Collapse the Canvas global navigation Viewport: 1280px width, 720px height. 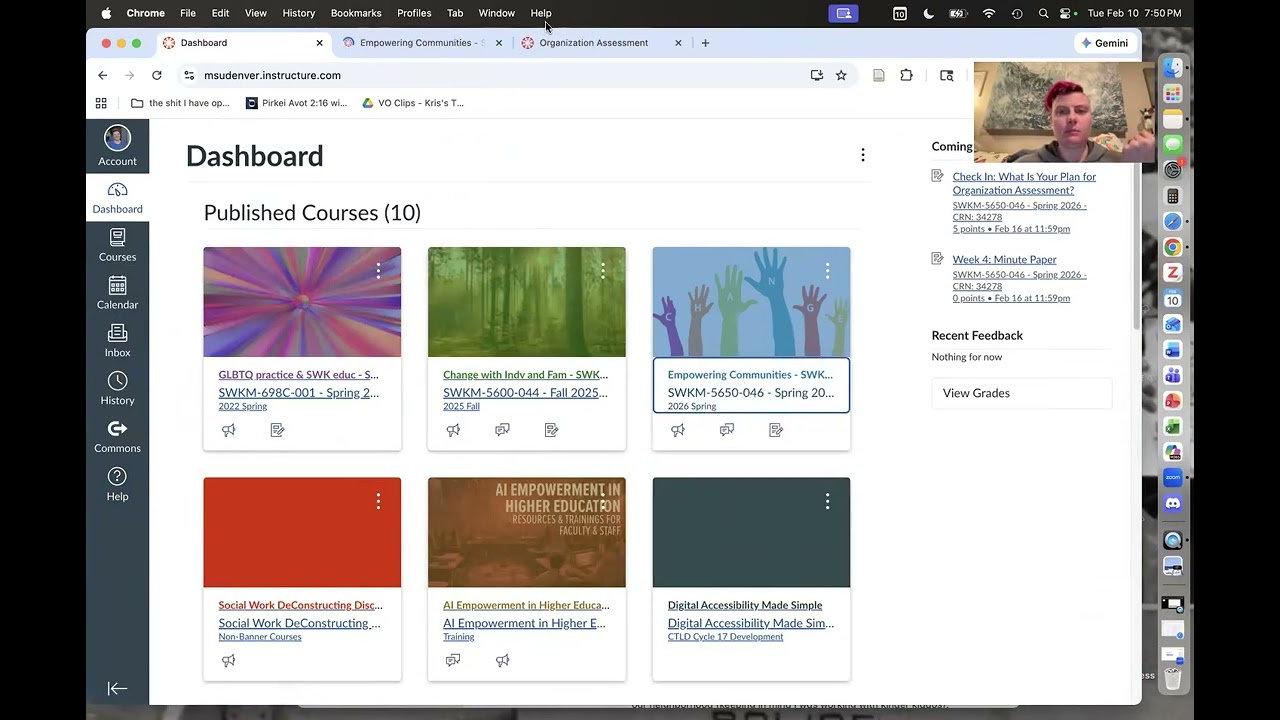[117, 688]
